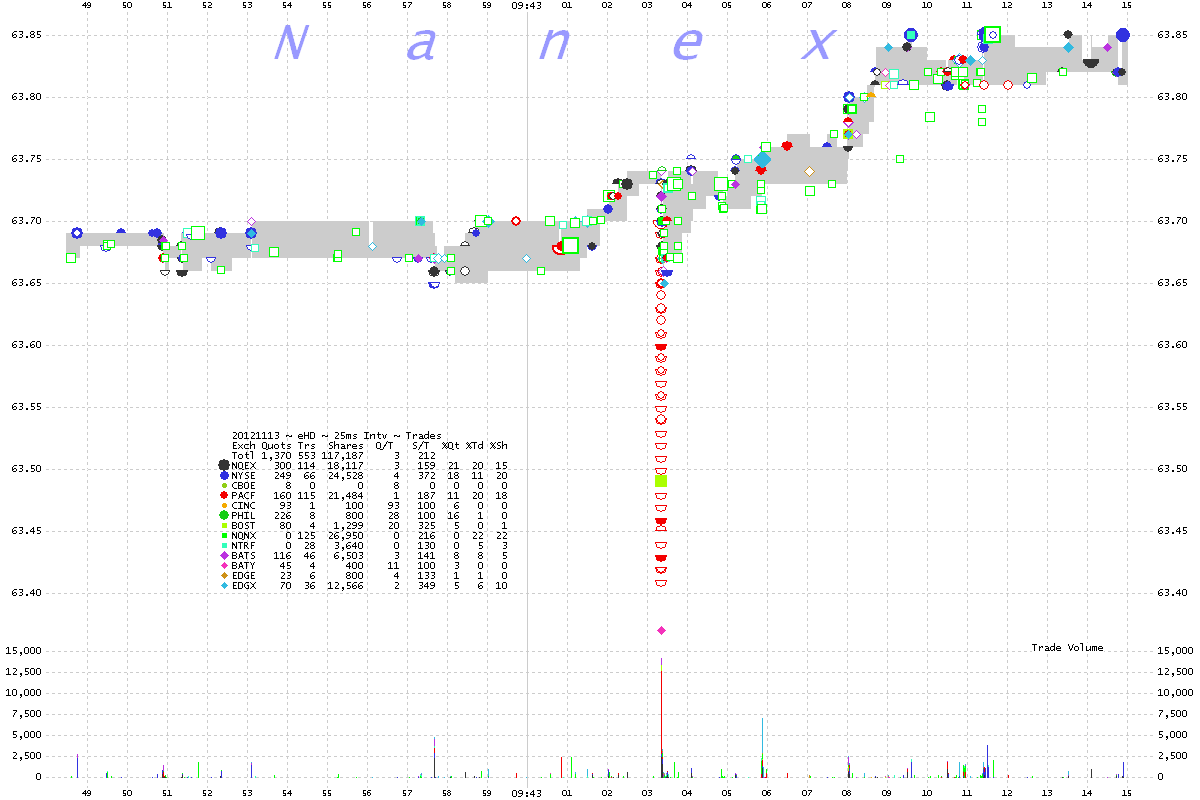Click the total shares value 117,187
1200x800 pixels.
point(340,455)
